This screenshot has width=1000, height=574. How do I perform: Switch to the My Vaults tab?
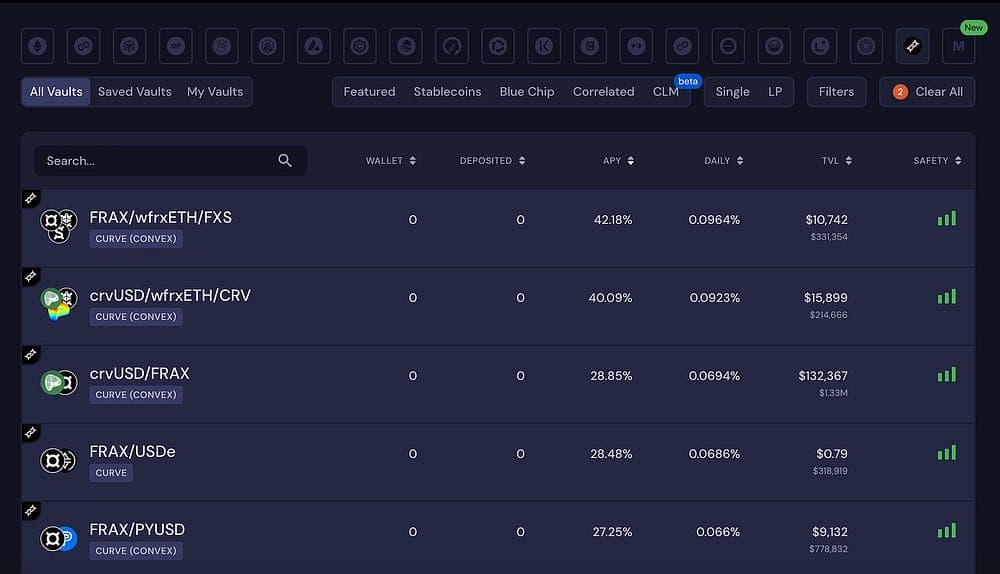[215, 92]
